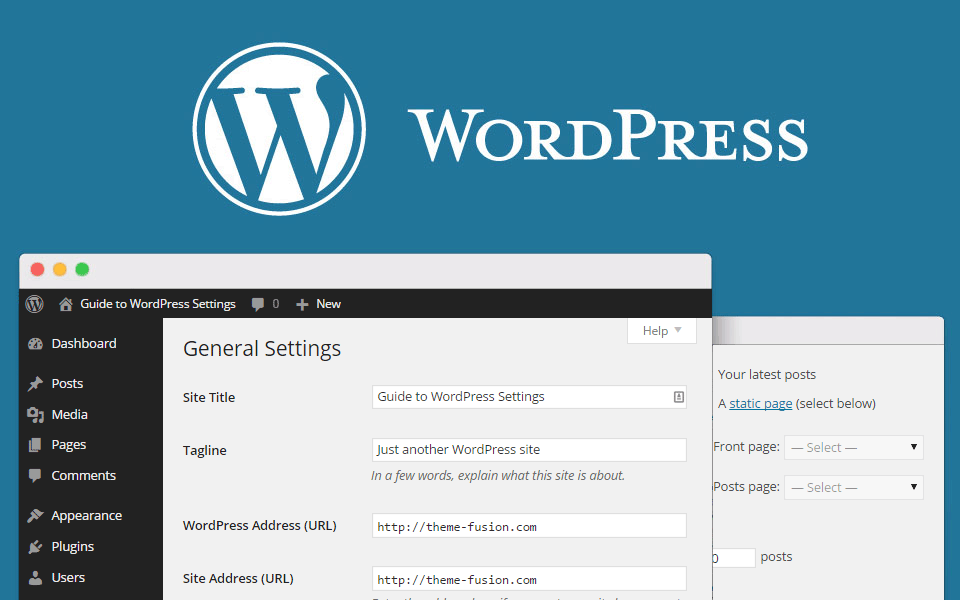Select the Posts icon in the sidebar
Viewport: 960px width, 600px height.
pos(35,383)
